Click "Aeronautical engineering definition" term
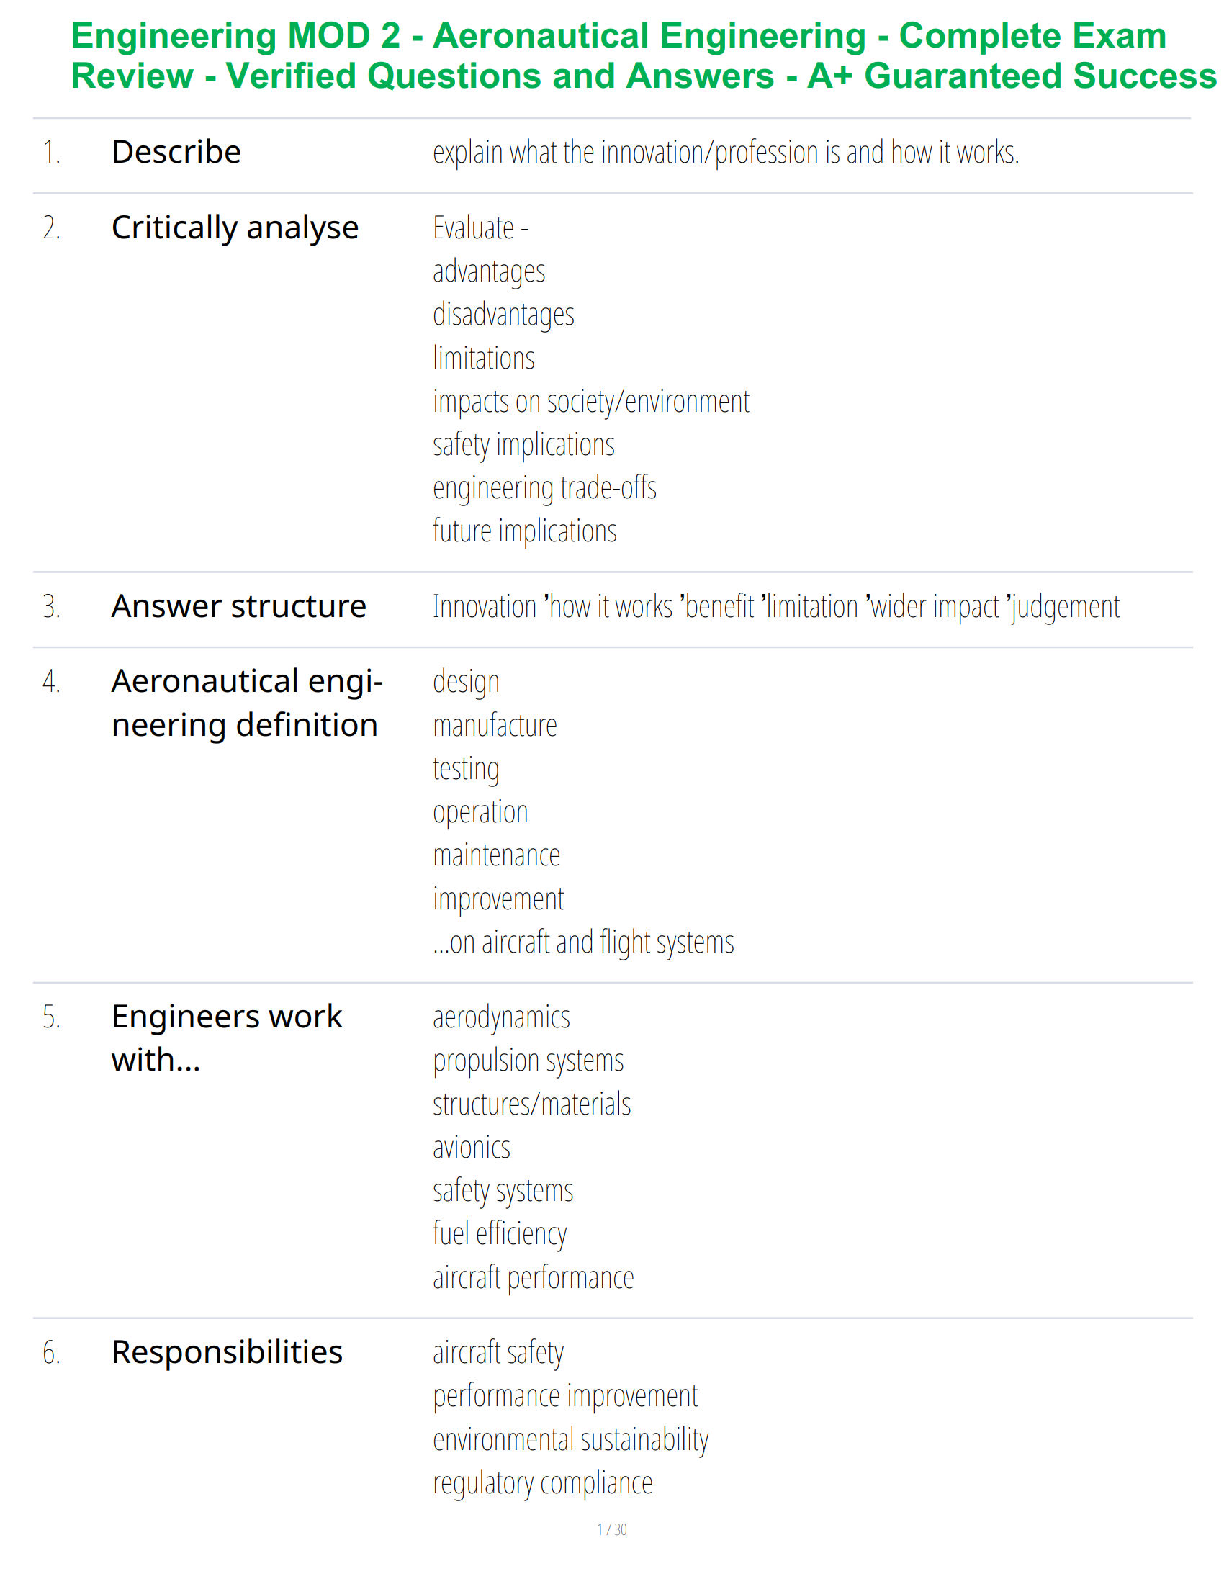 coord(247,703)
